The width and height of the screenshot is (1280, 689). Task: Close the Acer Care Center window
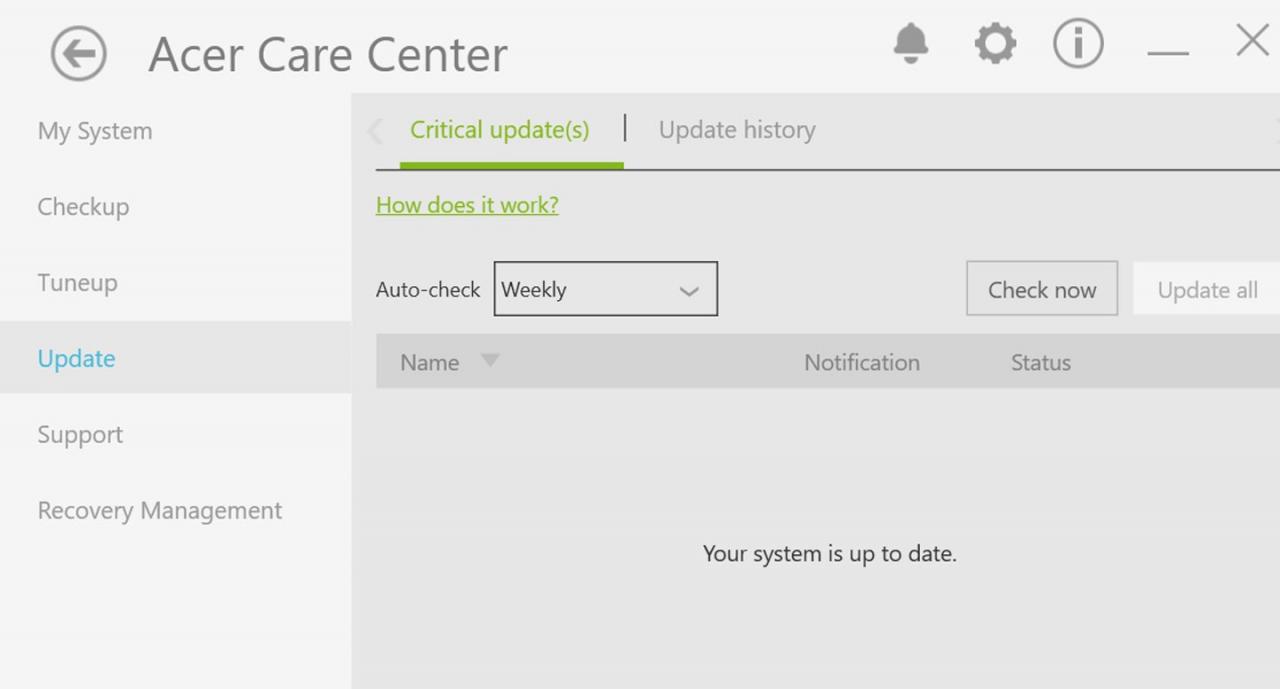coord(1252,41)
